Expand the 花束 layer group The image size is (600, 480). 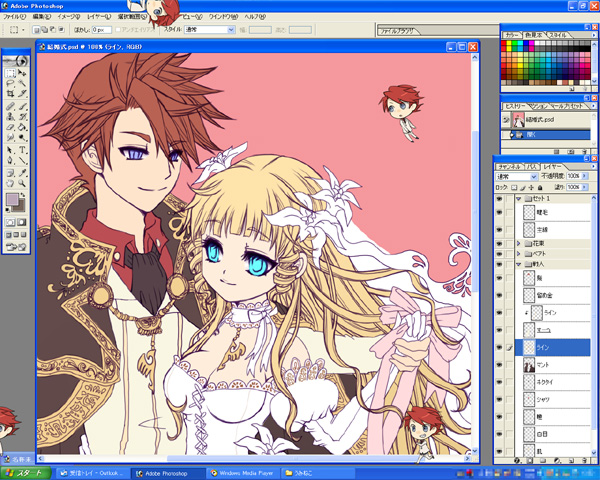519,243
